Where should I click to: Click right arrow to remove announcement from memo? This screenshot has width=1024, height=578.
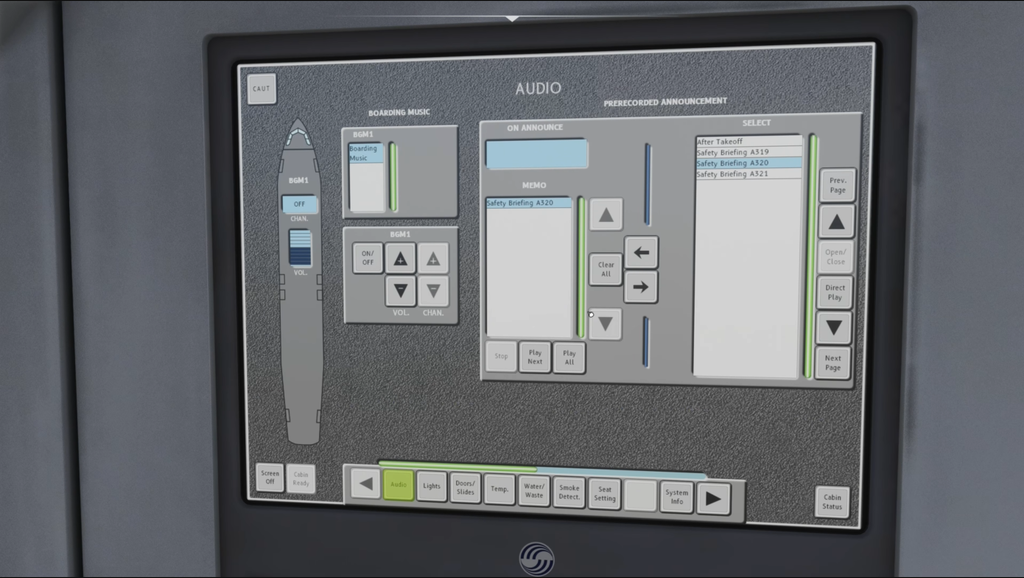click(x=641, y=287)
